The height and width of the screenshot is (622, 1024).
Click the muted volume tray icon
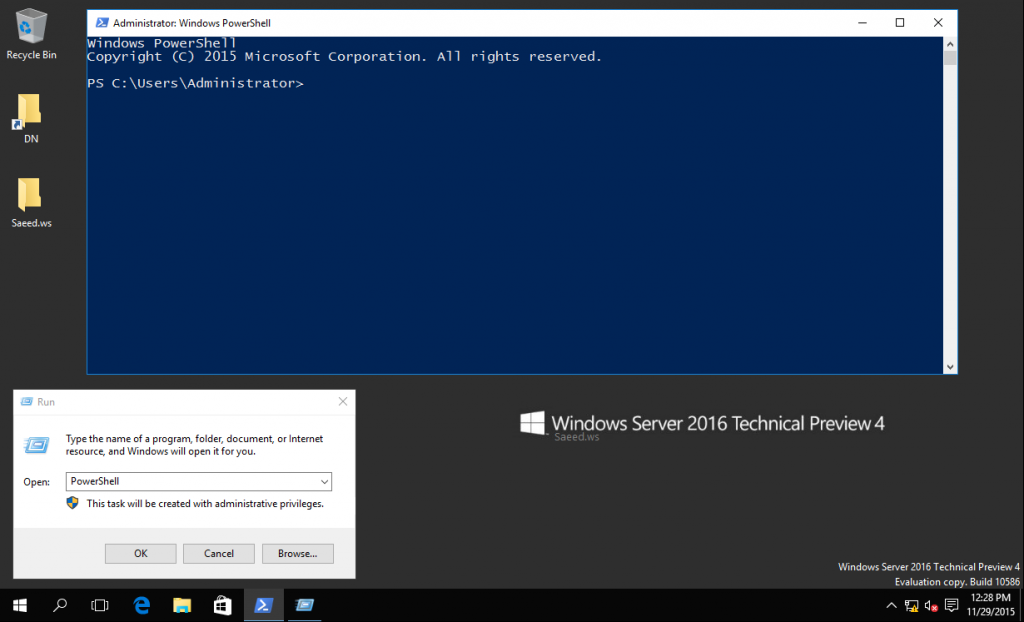pos(931,606)
